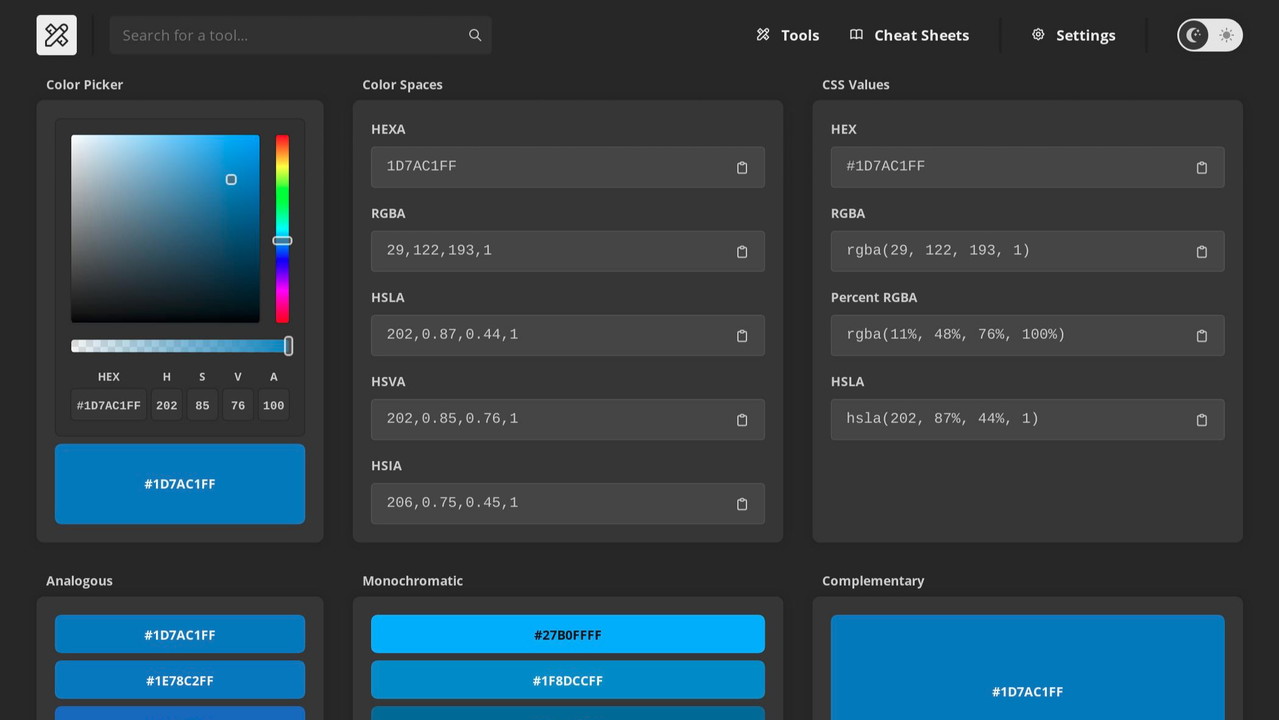
Task: Click the #1D7AC1FF color preview button
Action: point(180,484)
